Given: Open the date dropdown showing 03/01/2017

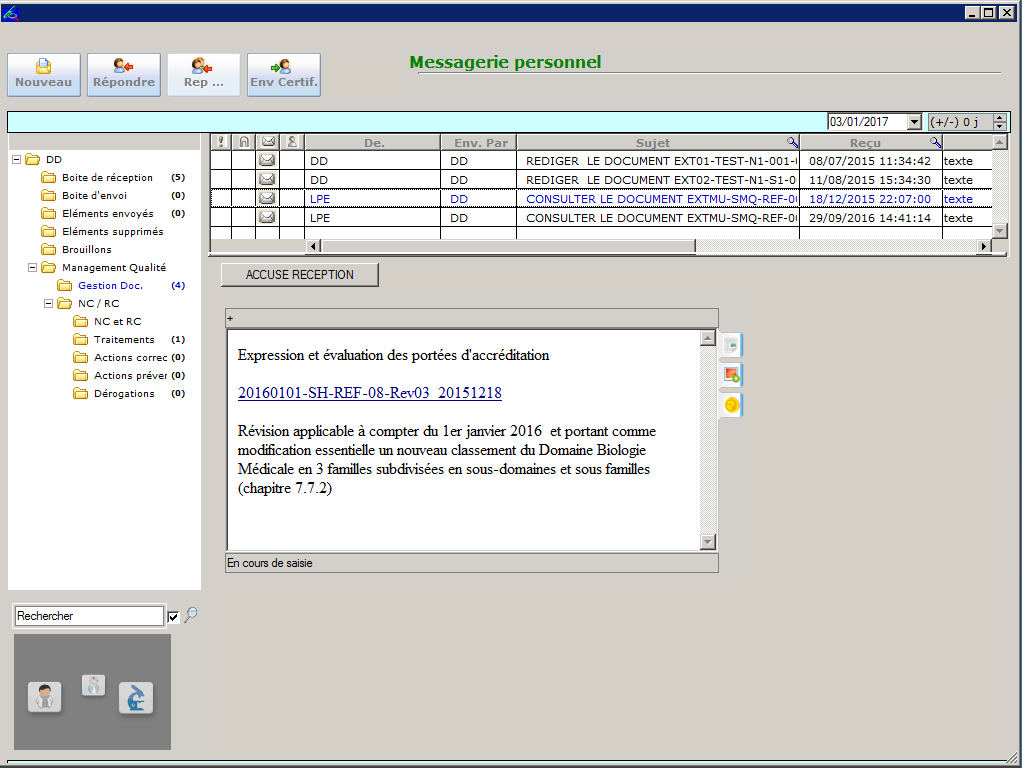Looking at the screenshot, I should 913,122.
